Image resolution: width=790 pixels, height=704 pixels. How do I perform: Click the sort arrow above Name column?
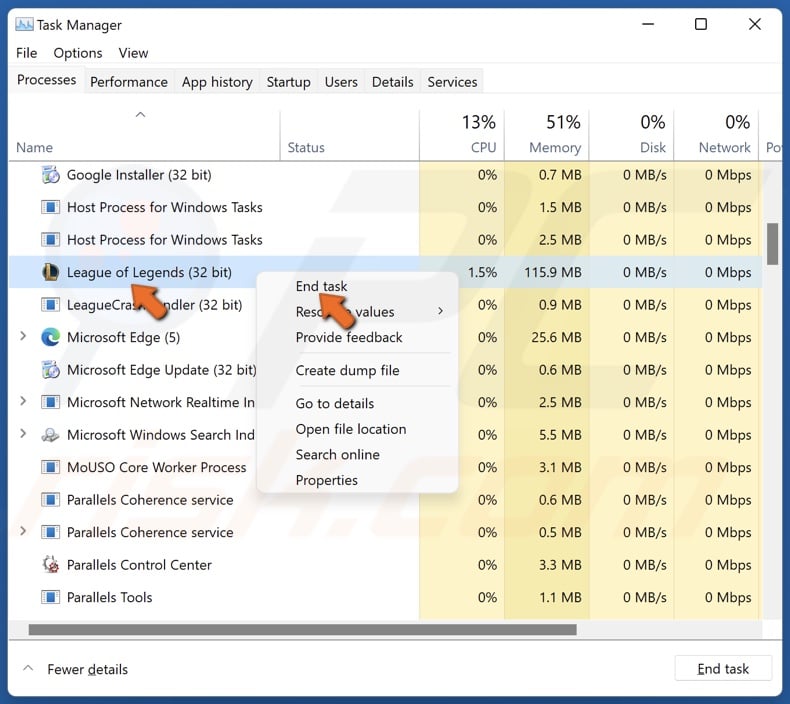tap(141, 115)
